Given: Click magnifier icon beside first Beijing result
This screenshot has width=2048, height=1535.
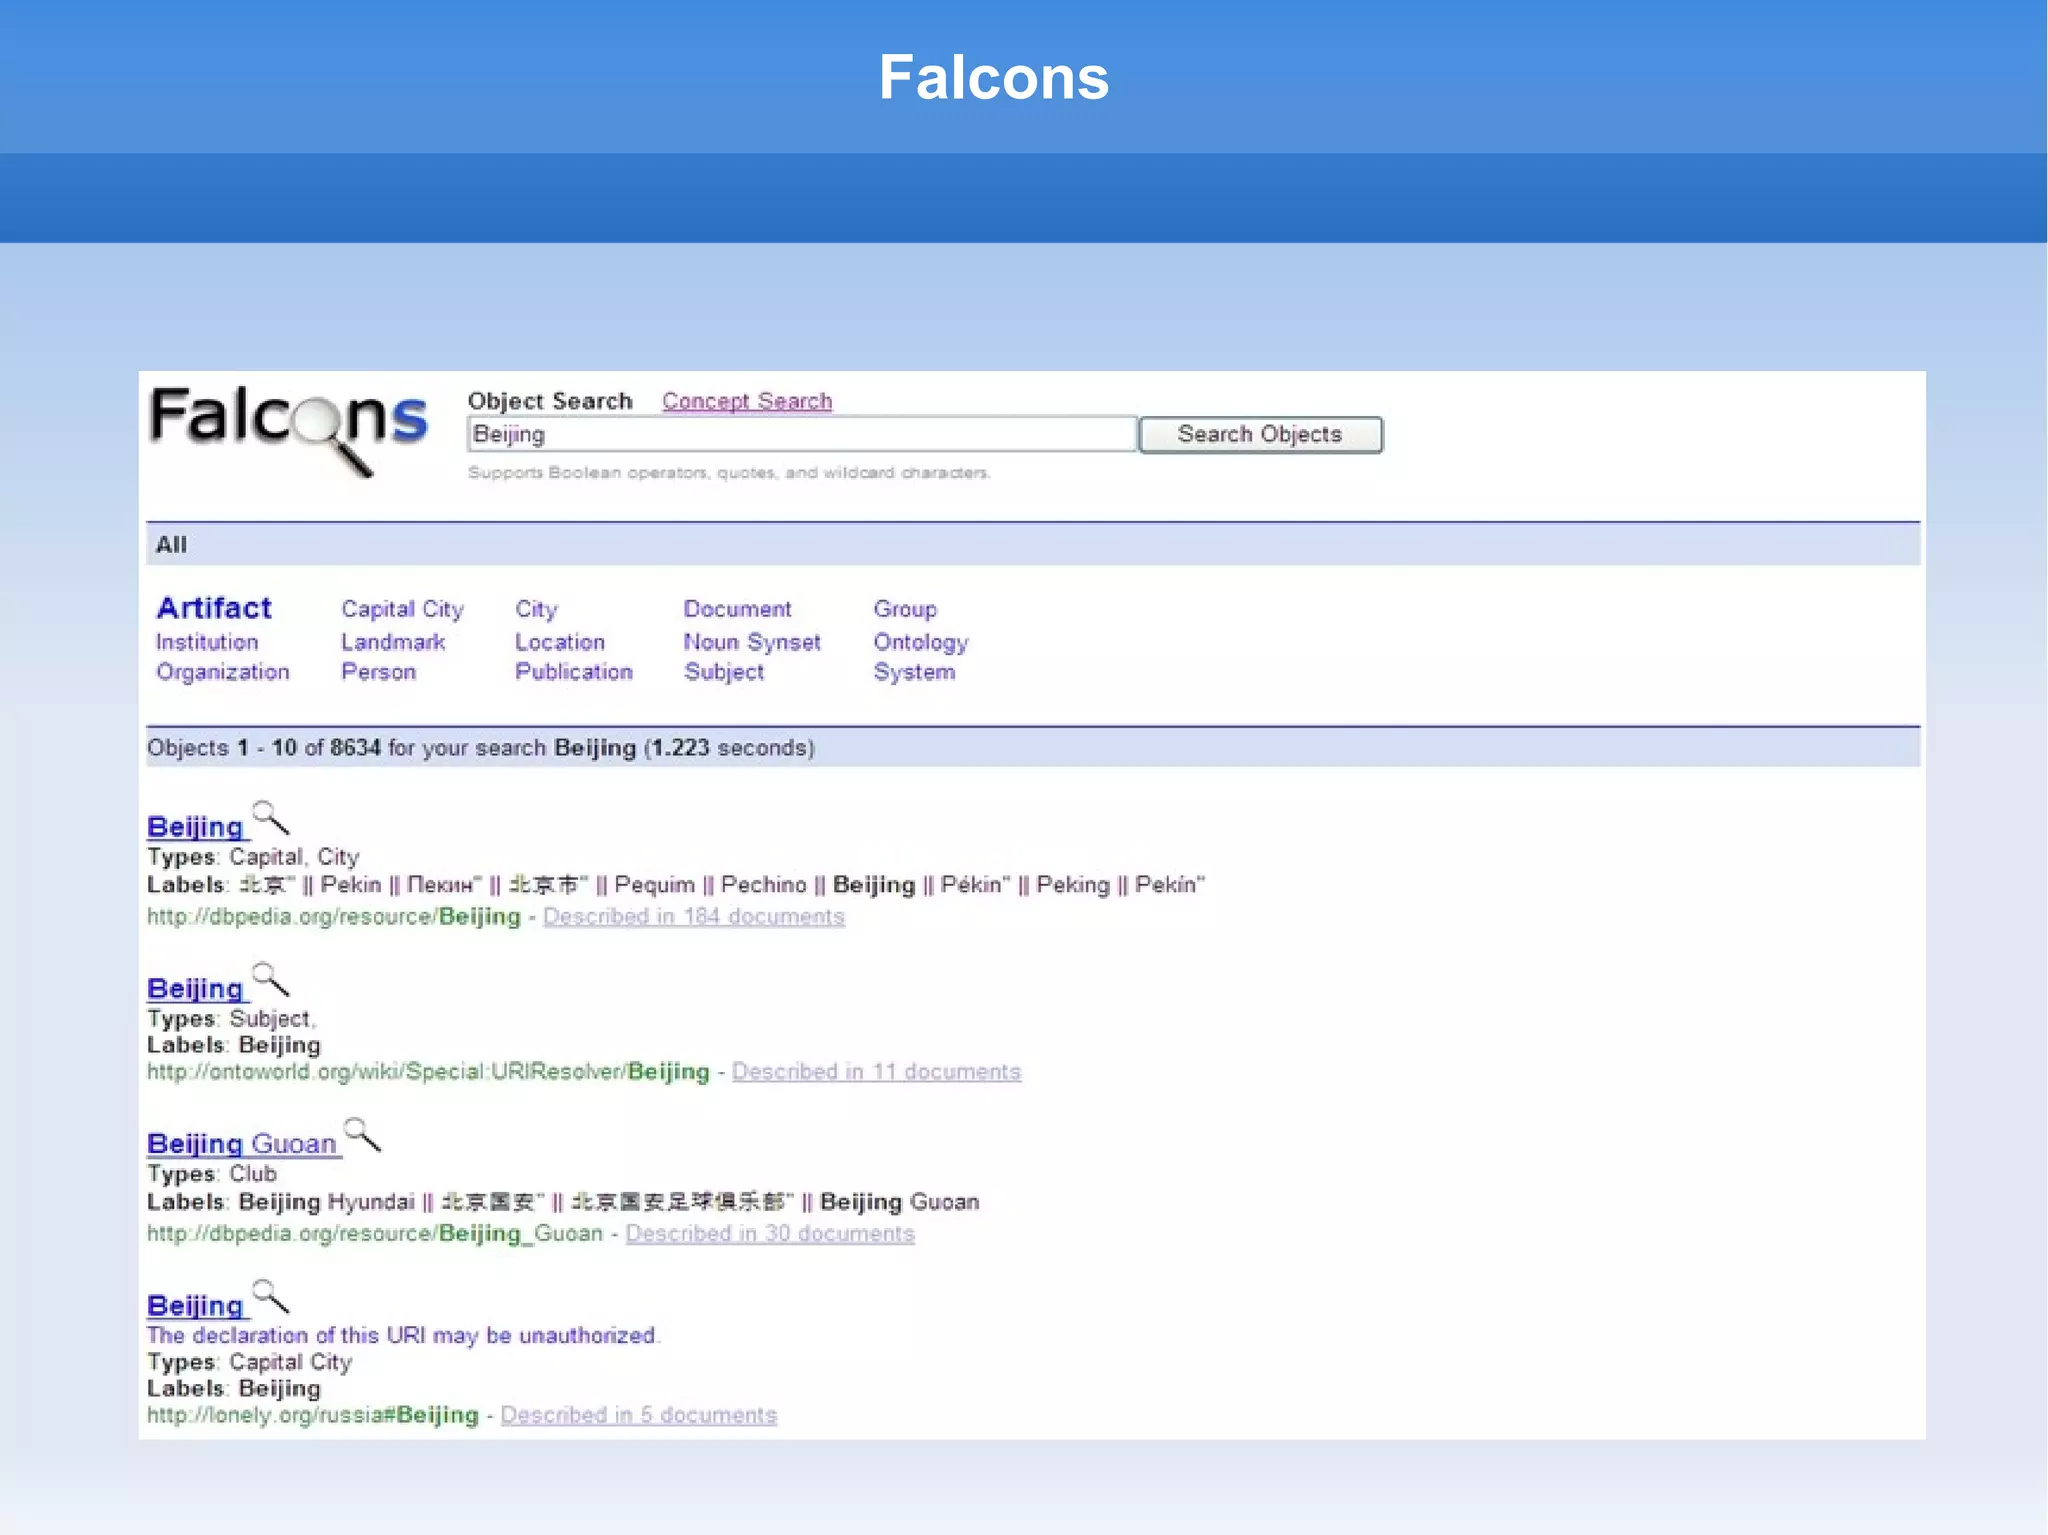Looking at the screenshot, I should [271, 818].
